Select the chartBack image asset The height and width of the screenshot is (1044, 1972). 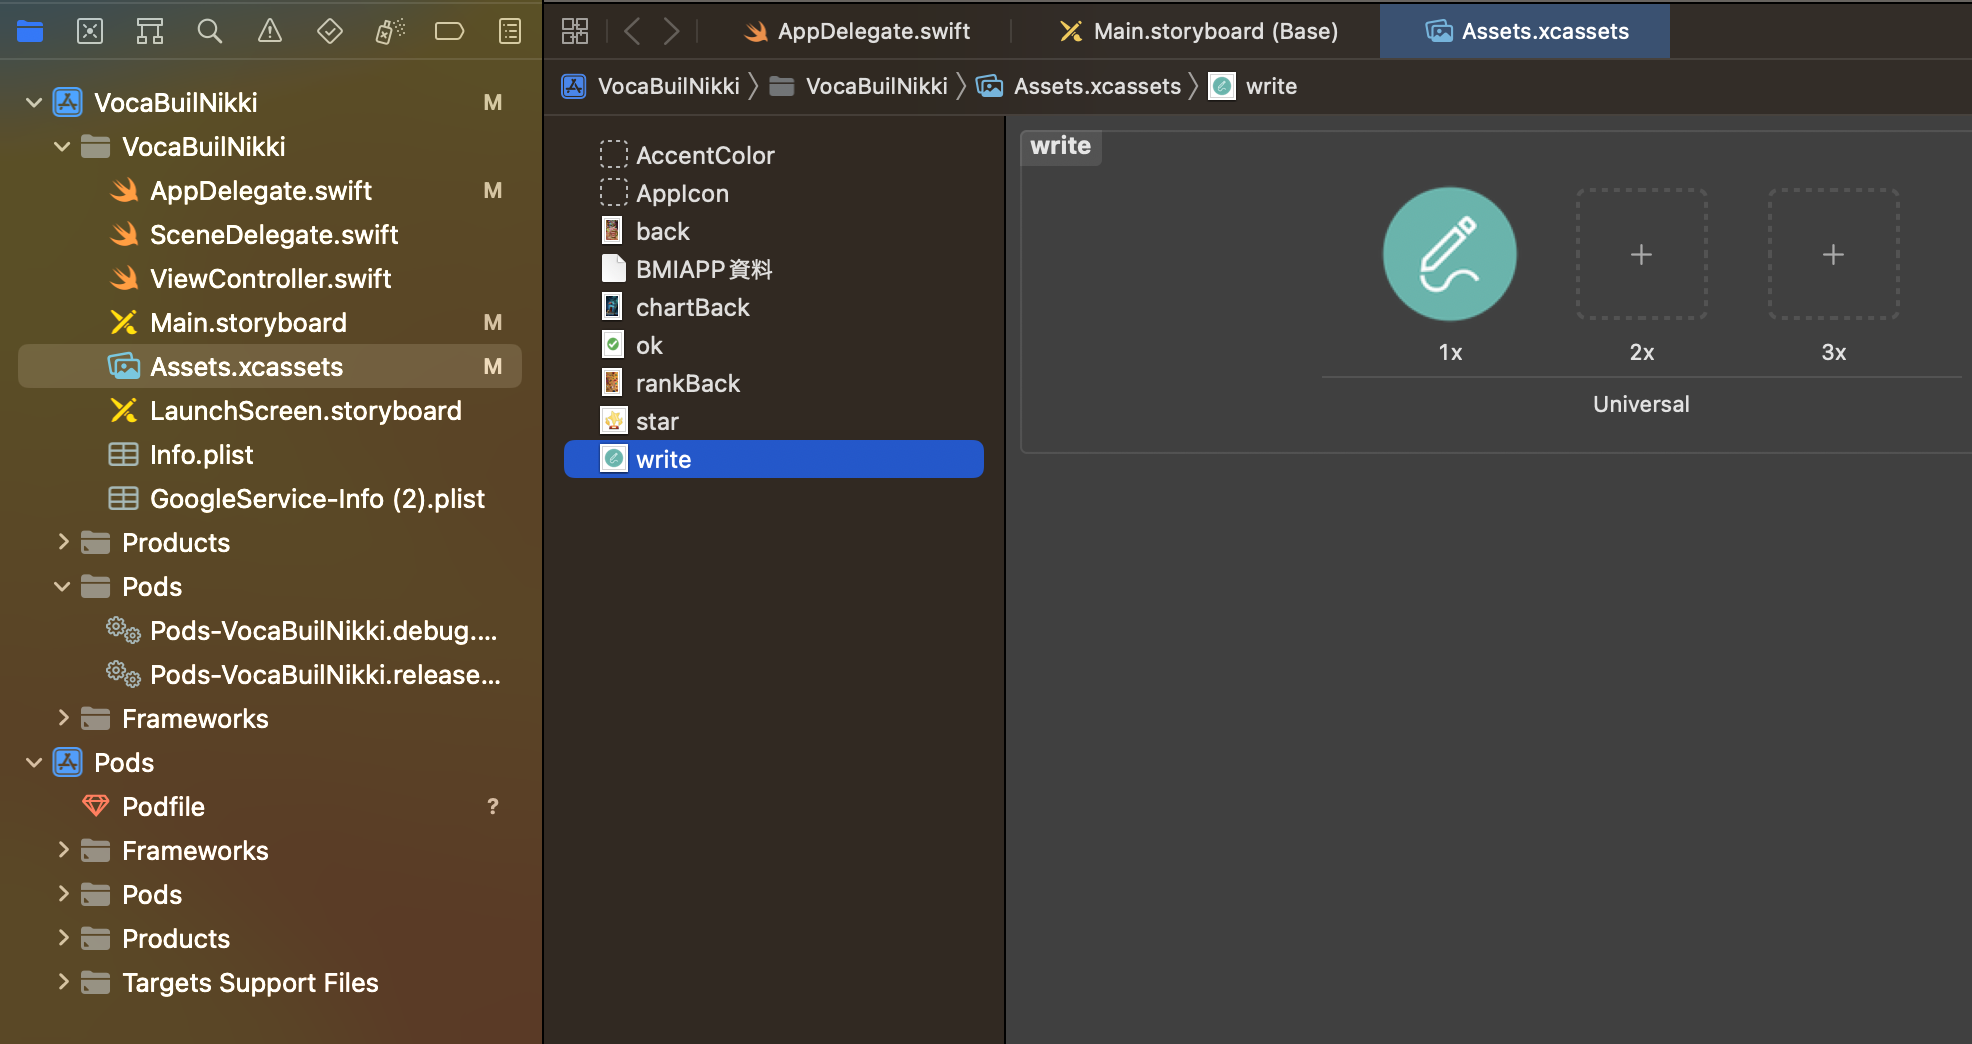click(774, 307)
